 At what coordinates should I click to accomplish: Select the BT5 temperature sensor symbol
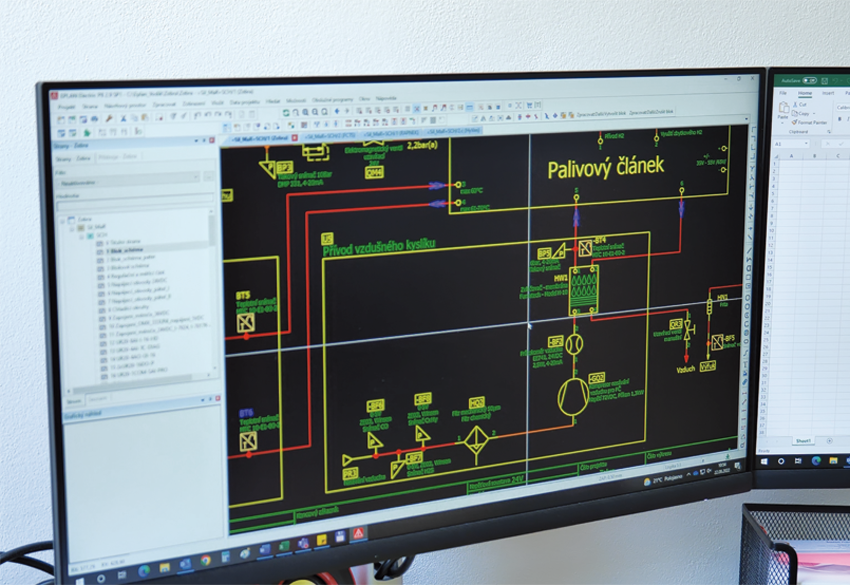246,323
